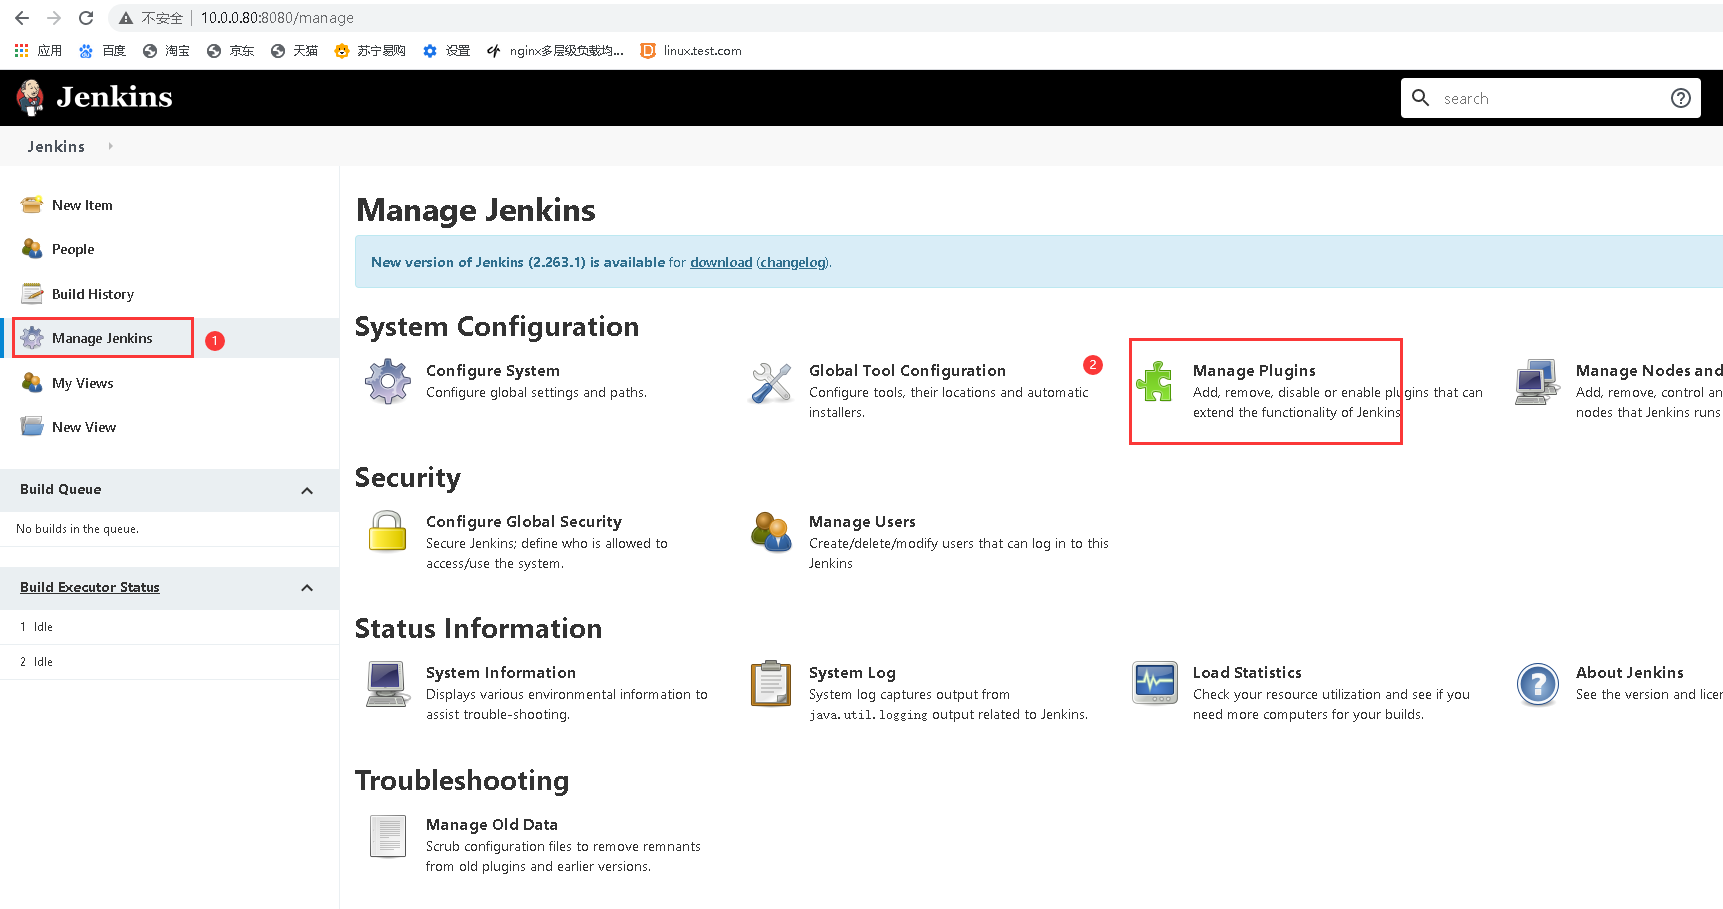Click the System Log clipboard icon

(x=771, y=684)
